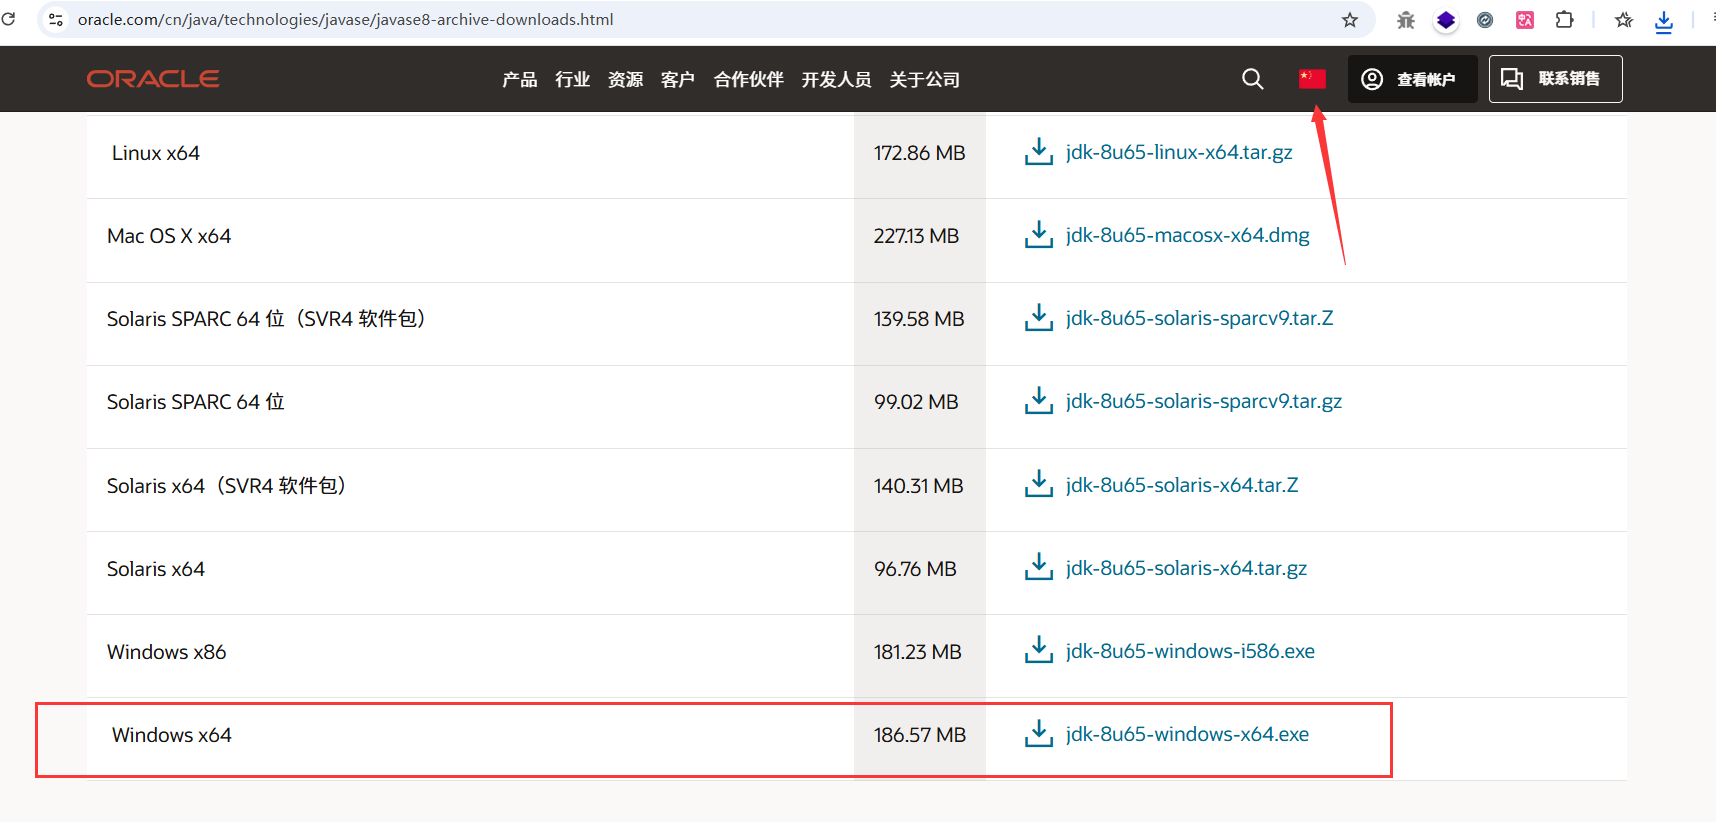1716x822 pixels.
Task: Open the browser downloads icon
Action: point(1664,21)
